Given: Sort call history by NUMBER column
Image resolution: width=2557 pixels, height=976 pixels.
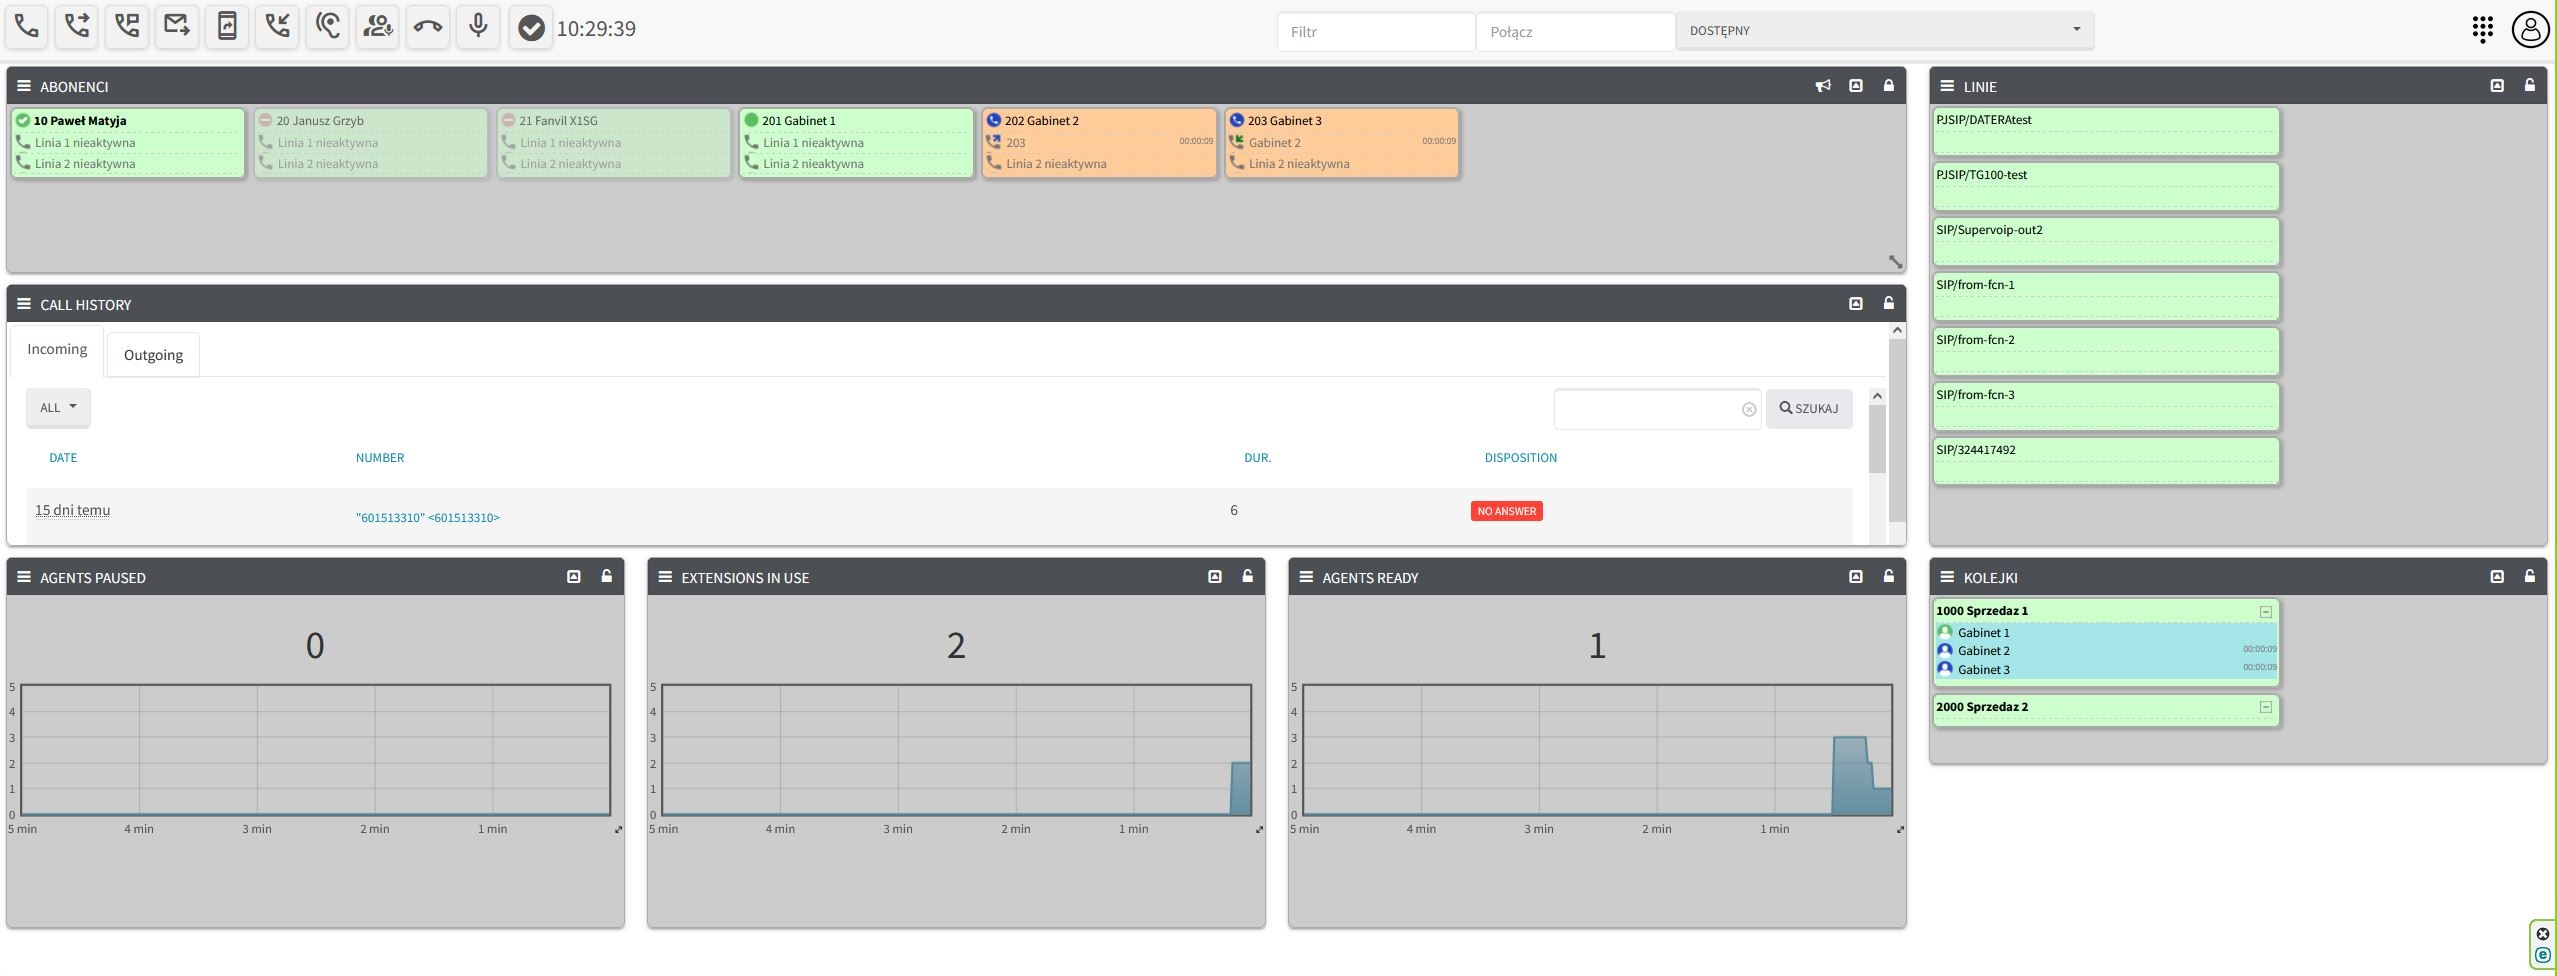Looking at the screenshot, I should pos(380,458).
